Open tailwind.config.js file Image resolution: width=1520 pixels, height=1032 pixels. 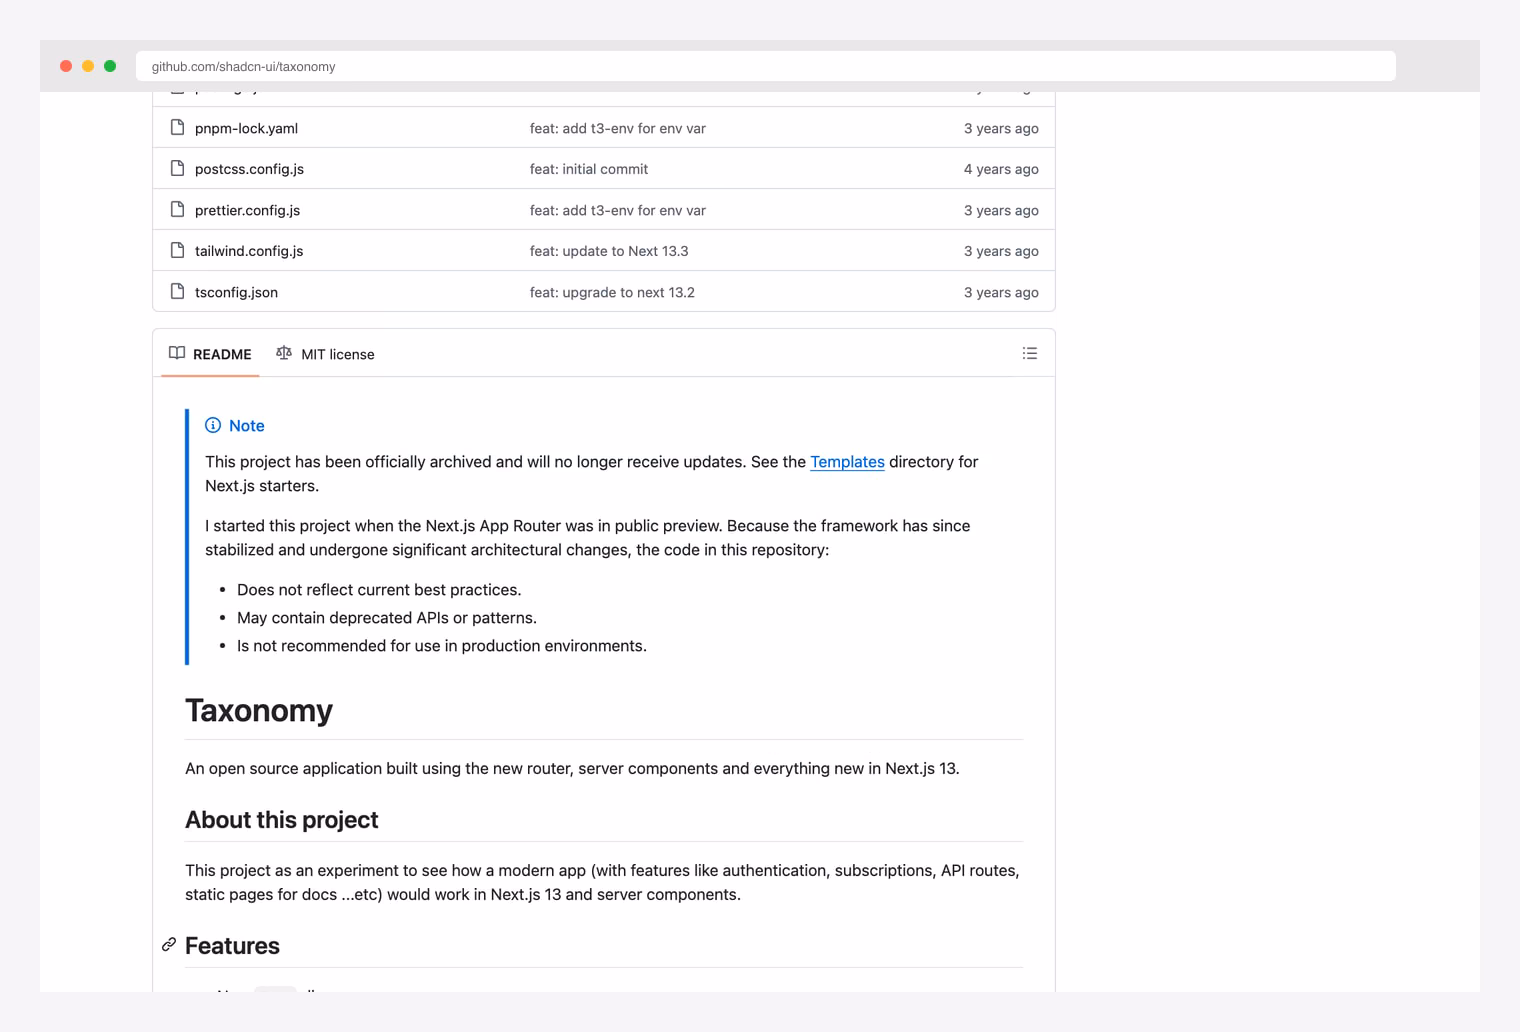pos(249,251)
